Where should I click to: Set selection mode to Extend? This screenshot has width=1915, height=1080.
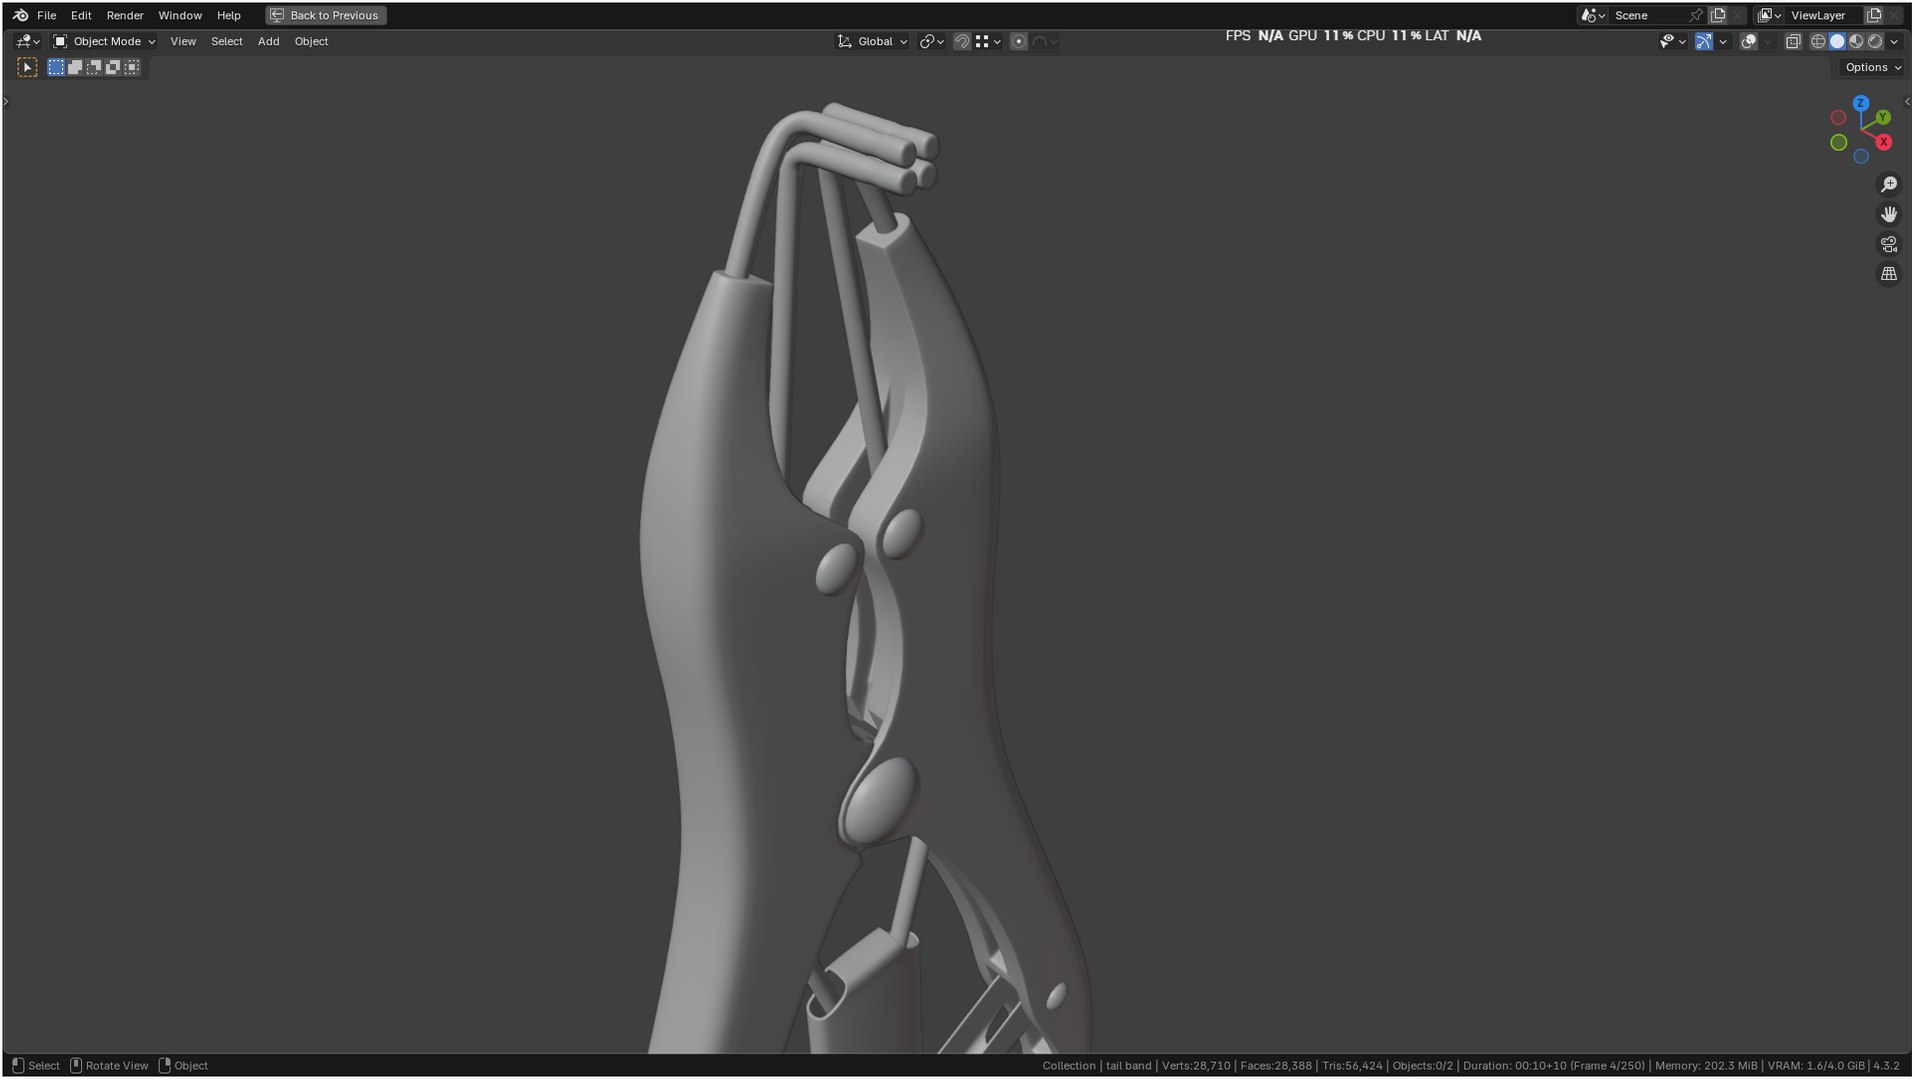tap(75, 67)
